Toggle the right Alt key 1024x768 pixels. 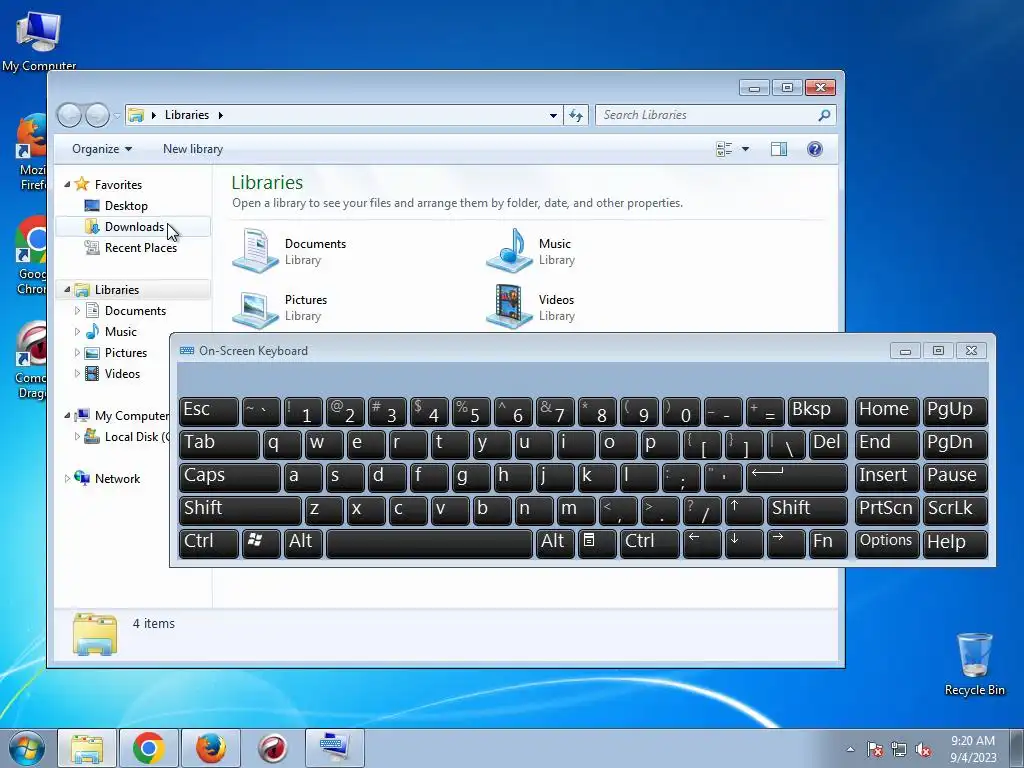pyautogui.click(x=555, y=543)
